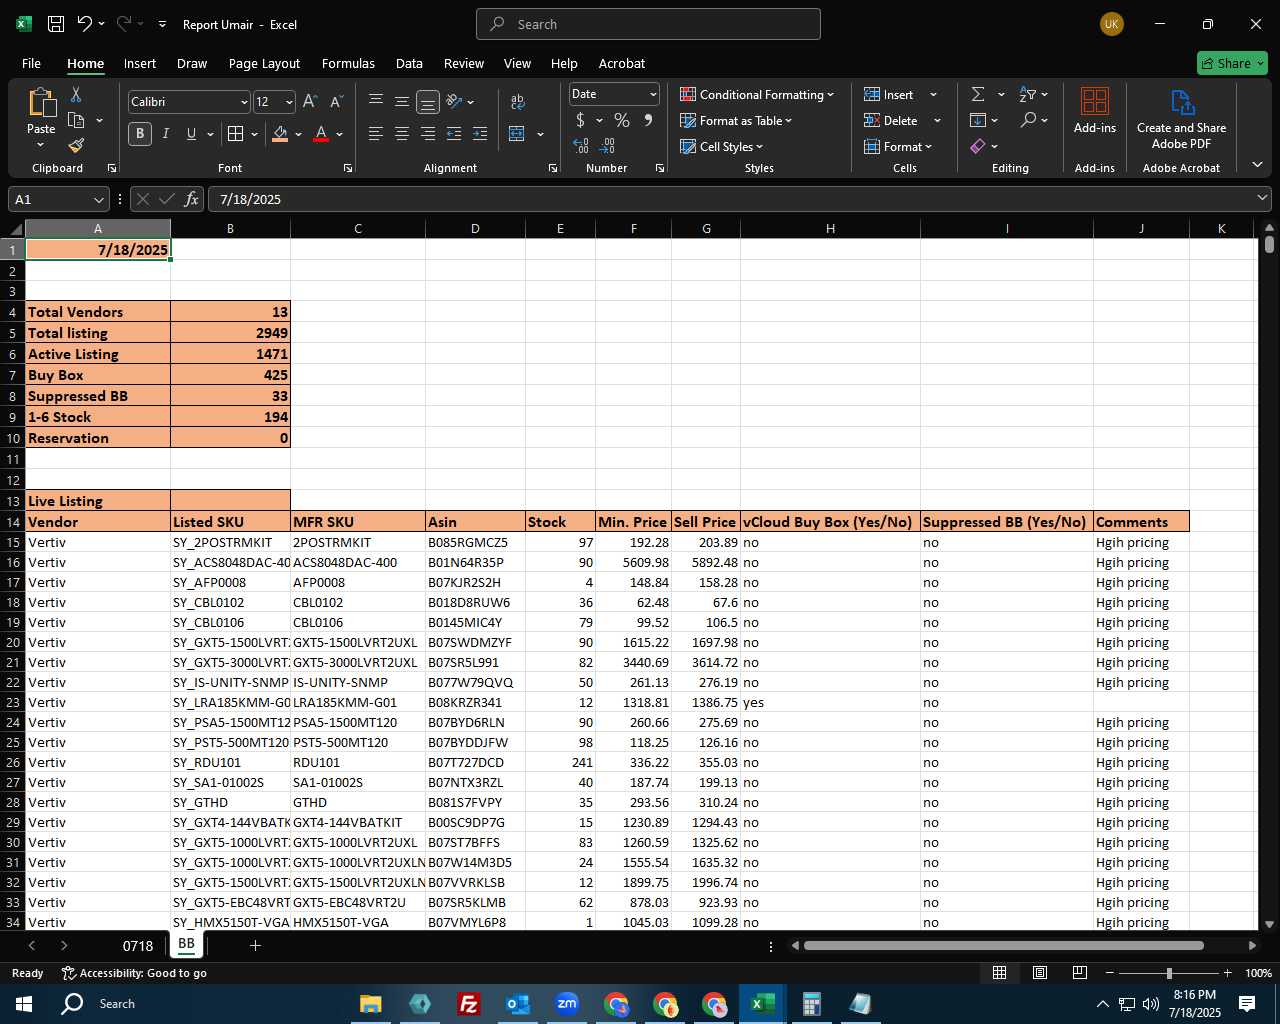
Task: Select column D header
Action: [x=475, y=228]
